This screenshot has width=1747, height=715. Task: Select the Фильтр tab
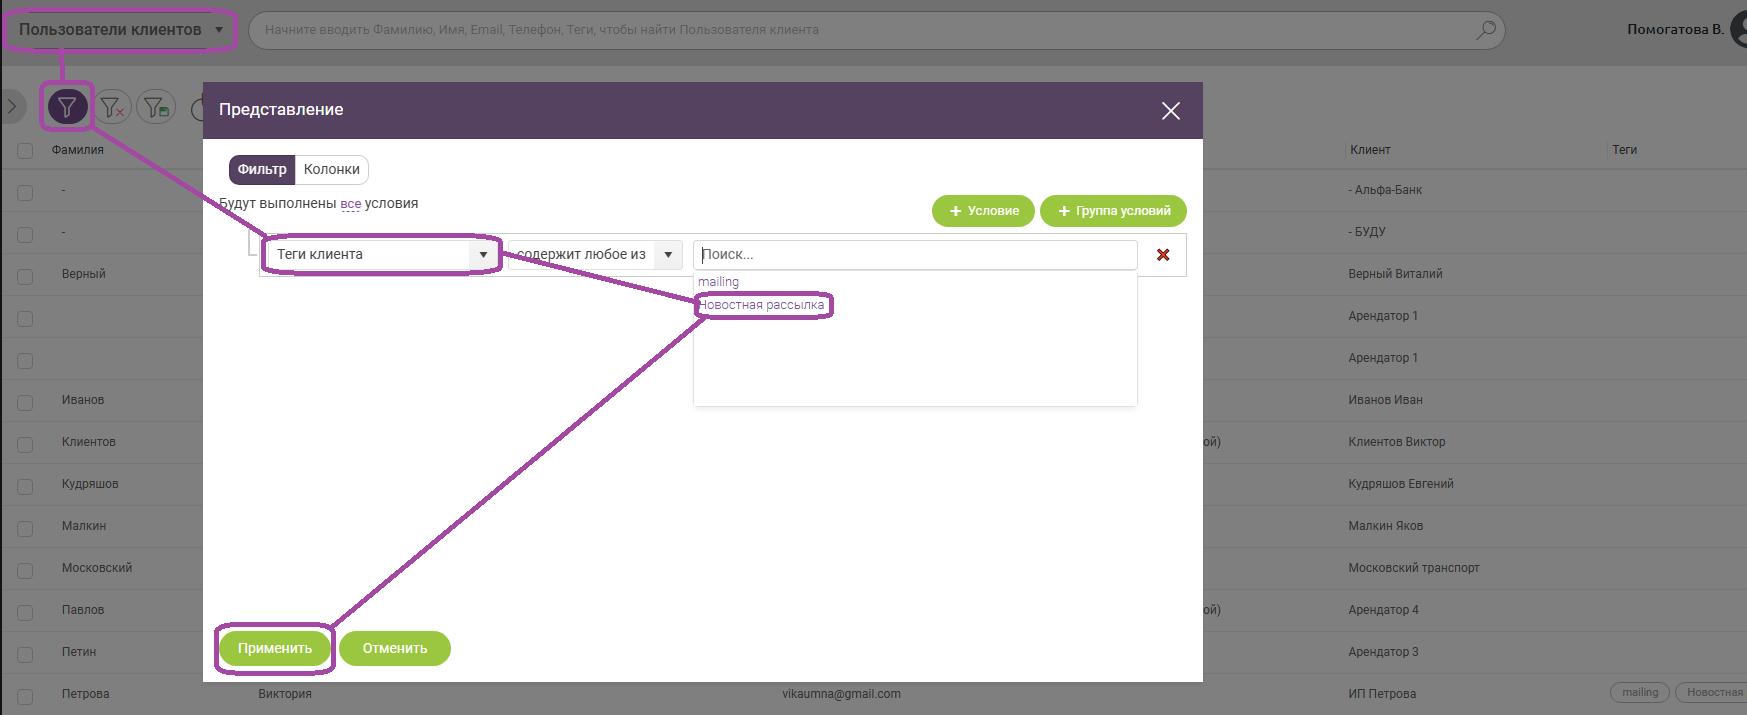(x=262, y=170)
